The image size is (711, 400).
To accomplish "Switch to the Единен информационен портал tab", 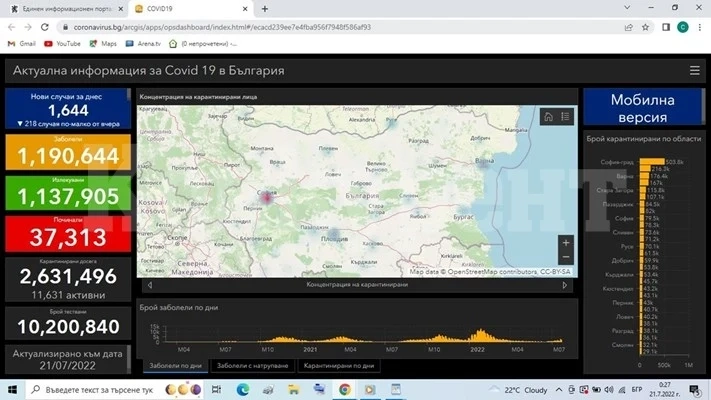I will point(66,9).
